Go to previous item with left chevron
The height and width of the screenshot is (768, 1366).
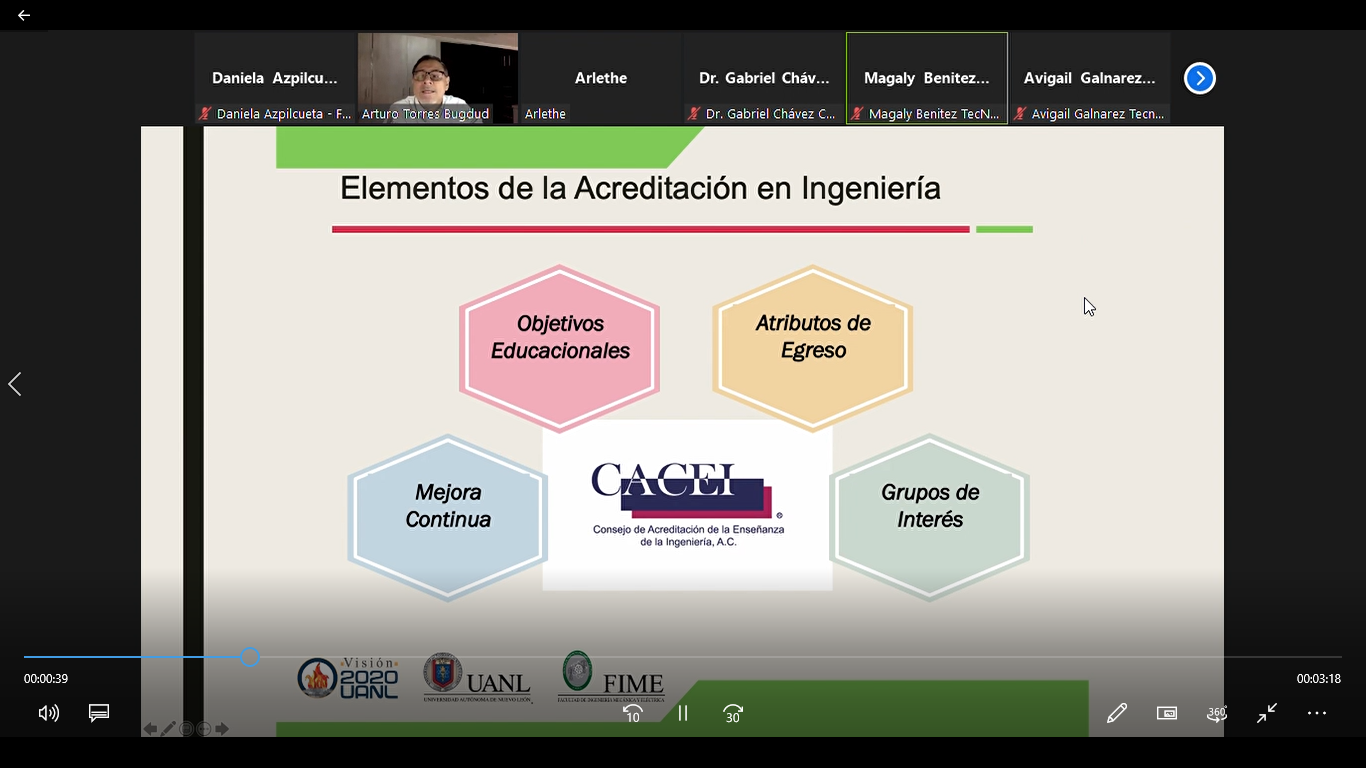click(x=15, y=384)
